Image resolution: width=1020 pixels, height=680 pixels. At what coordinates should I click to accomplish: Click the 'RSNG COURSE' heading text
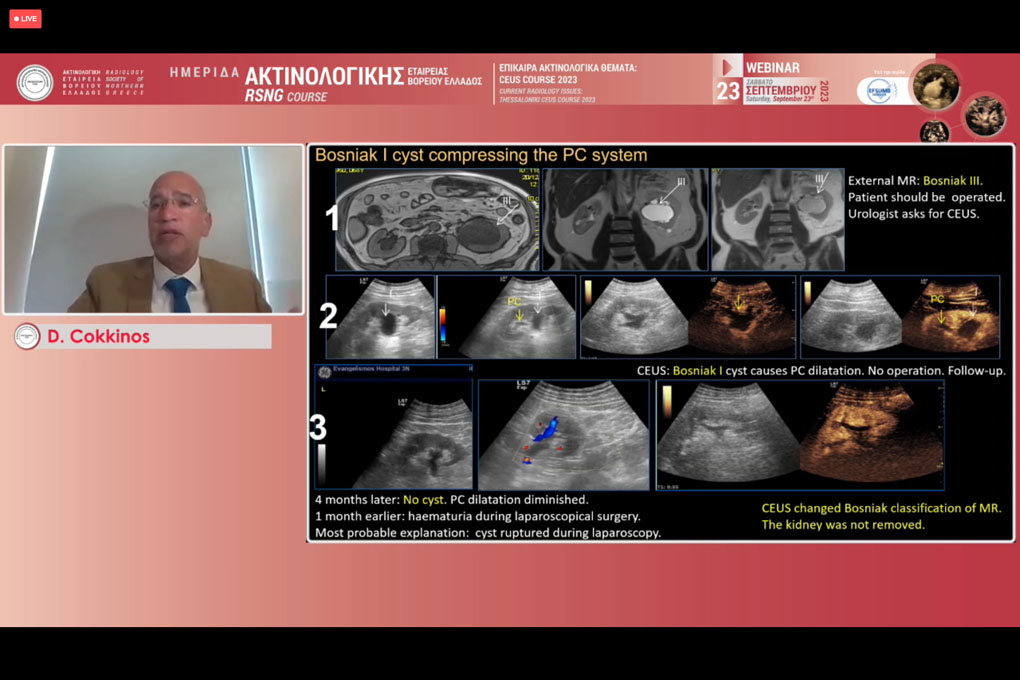point(286,96)
